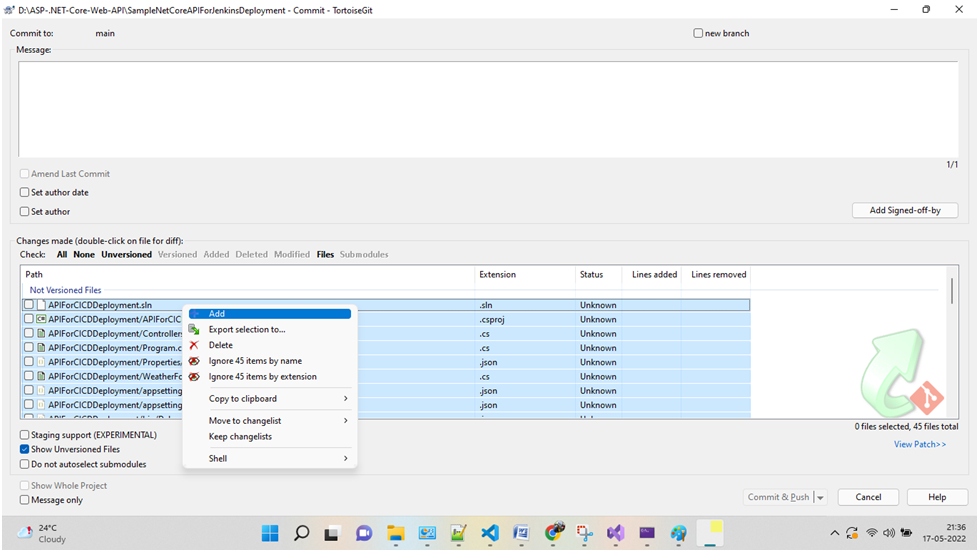Screen dimensions: 979x552
Task: Click the Cancel button
Action: click(x=868, y=497)
